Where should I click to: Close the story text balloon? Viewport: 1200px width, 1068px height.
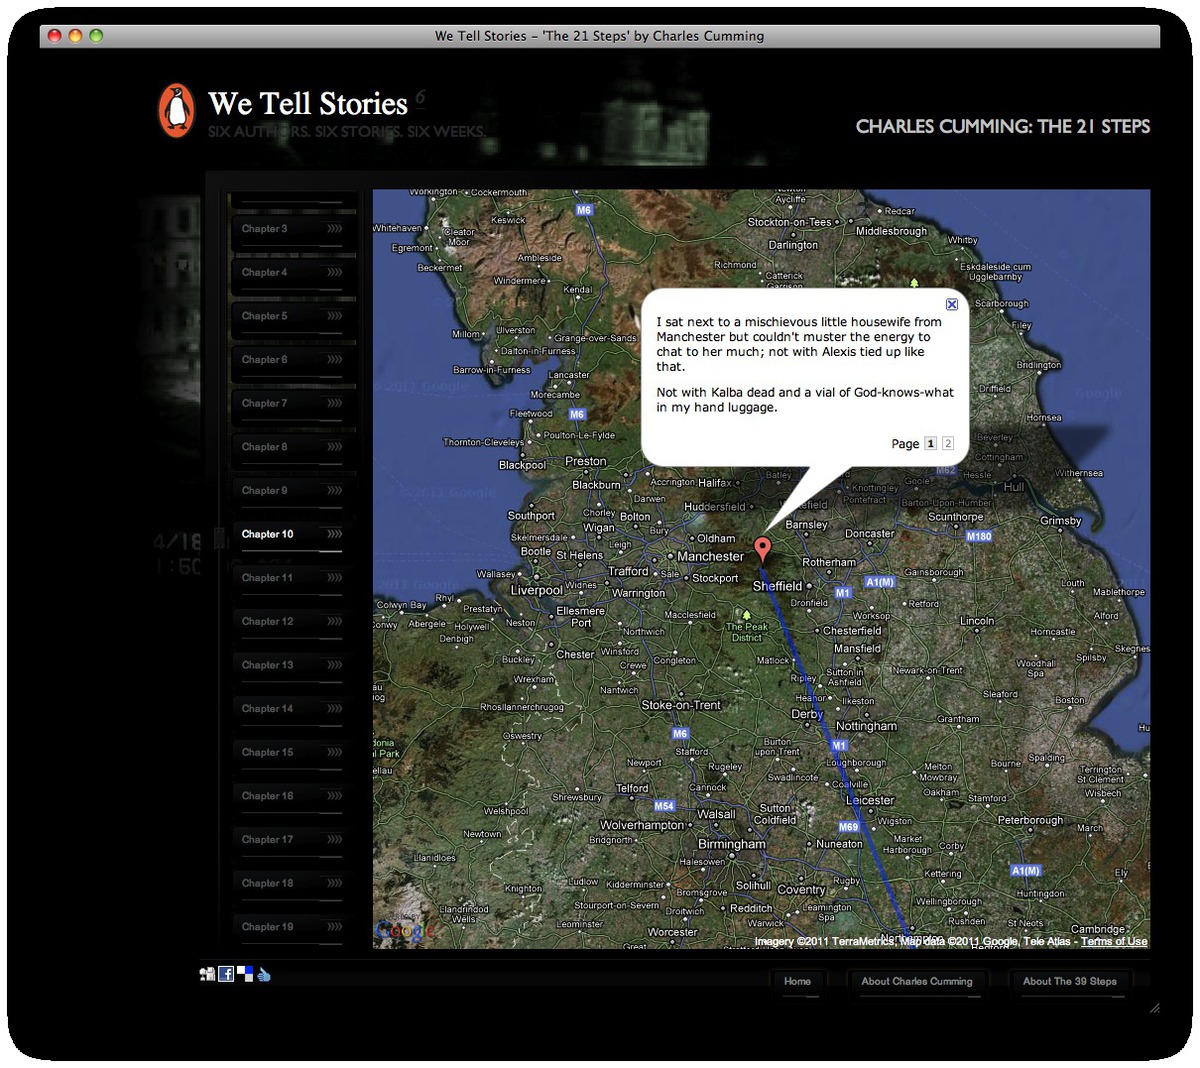(952, 304)
